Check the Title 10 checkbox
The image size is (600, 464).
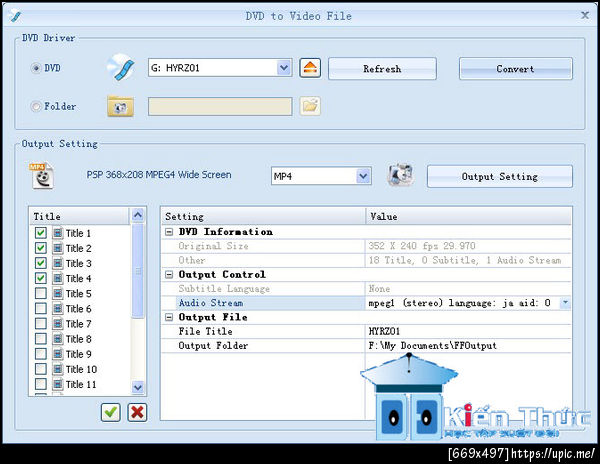(x=41, y=369)
